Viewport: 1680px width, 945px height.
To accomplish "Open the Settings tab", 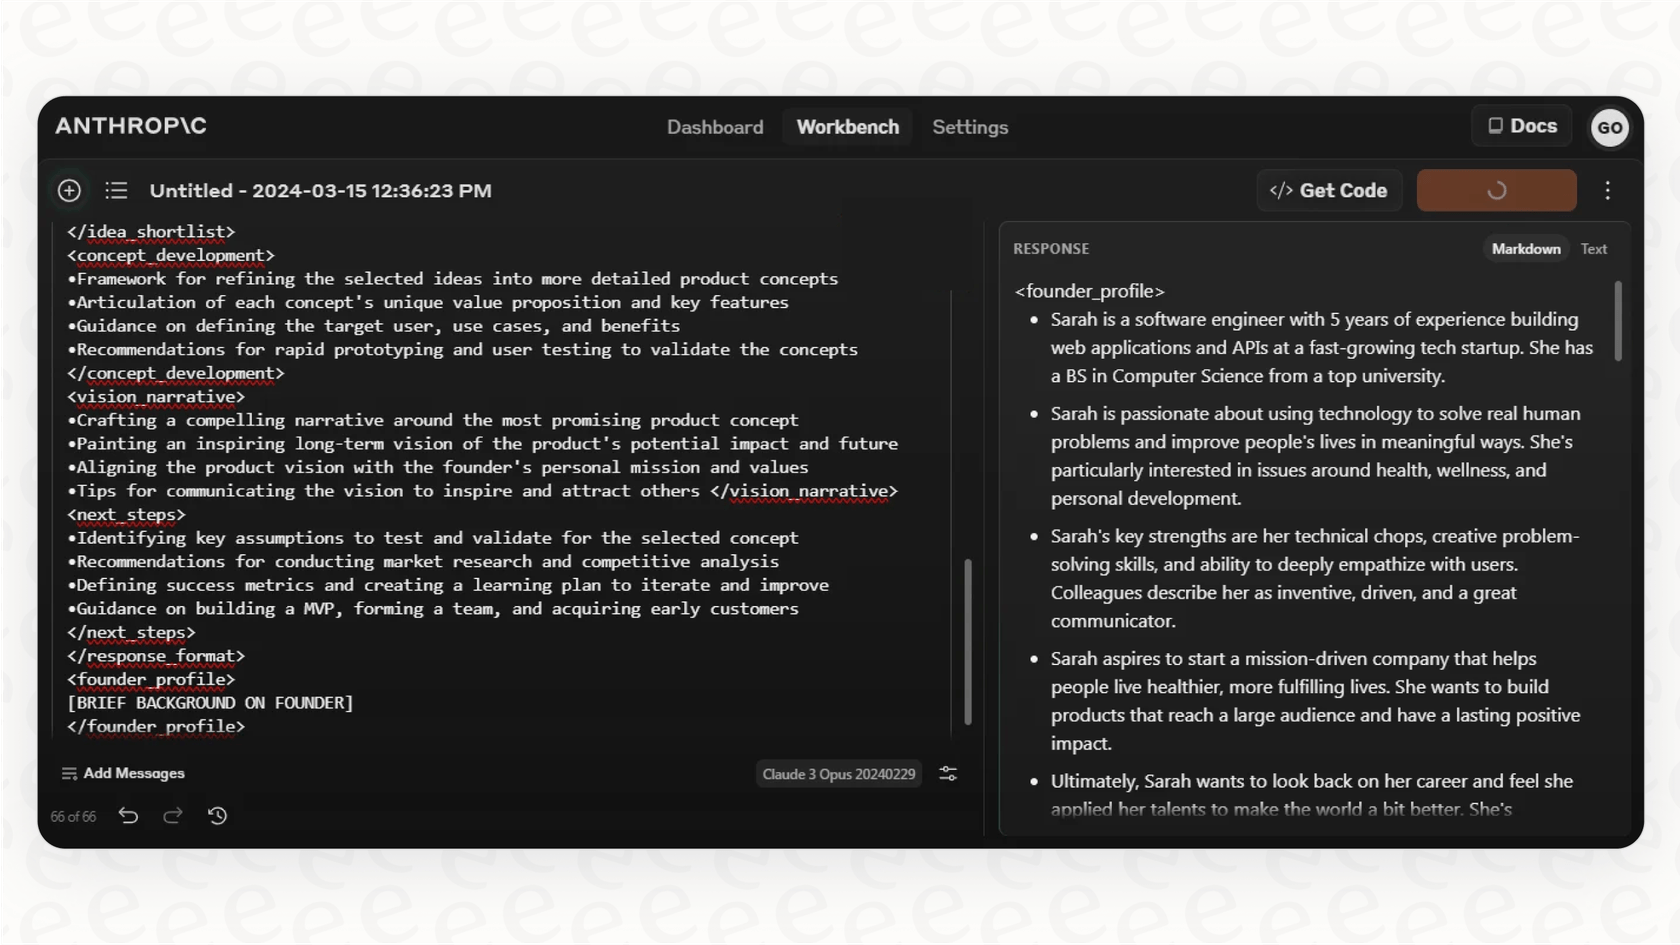I will (970, 127).
